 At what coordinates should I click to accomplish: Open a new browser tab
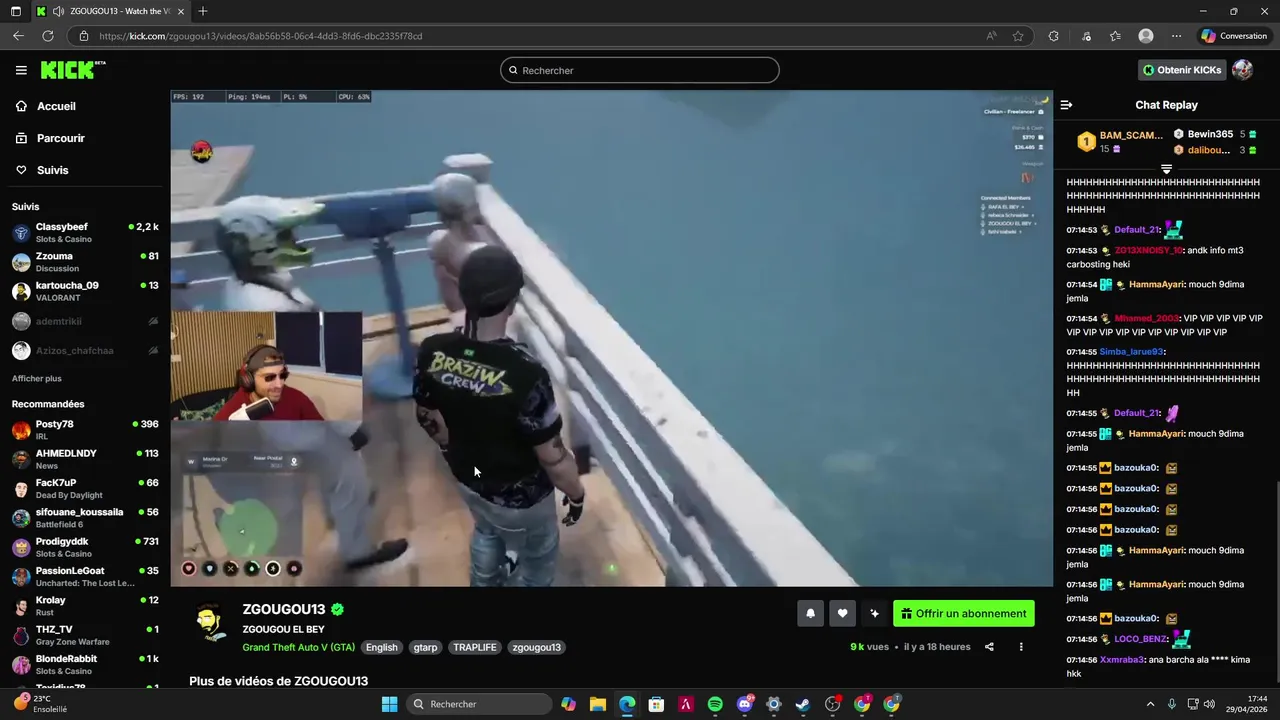[x=203, y=11]
